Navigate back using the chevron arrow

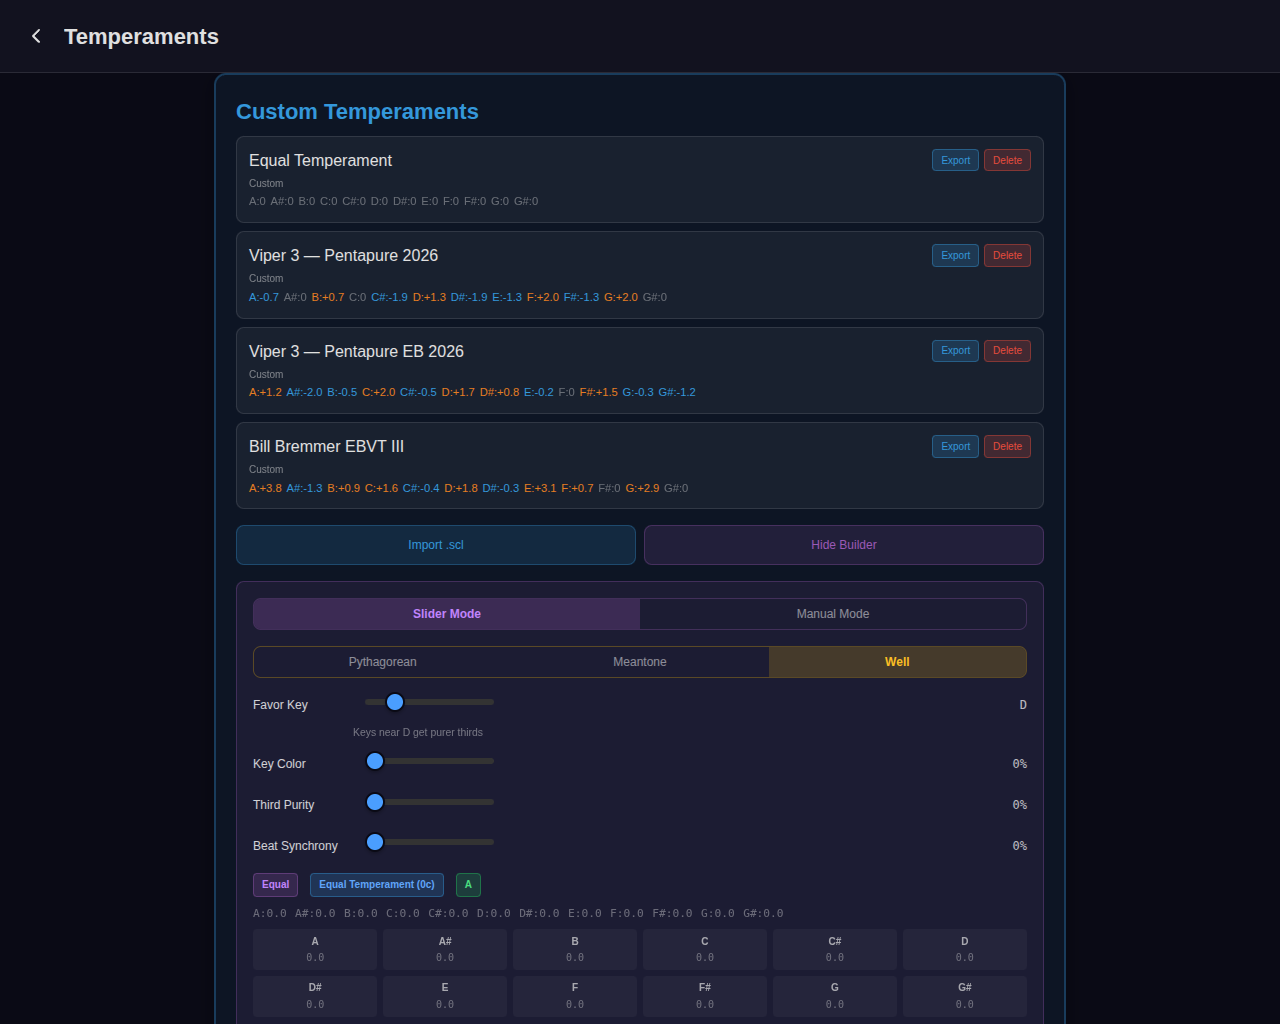coord(36,36)
